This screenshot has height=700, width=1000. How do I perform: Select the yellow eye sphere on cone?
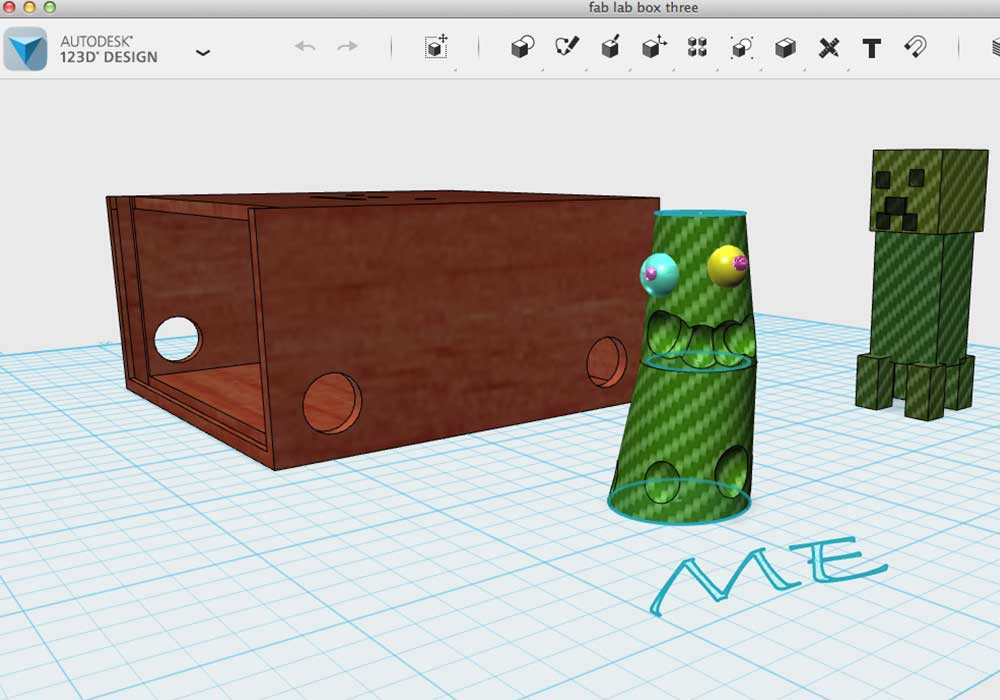[x=727, y=266]
